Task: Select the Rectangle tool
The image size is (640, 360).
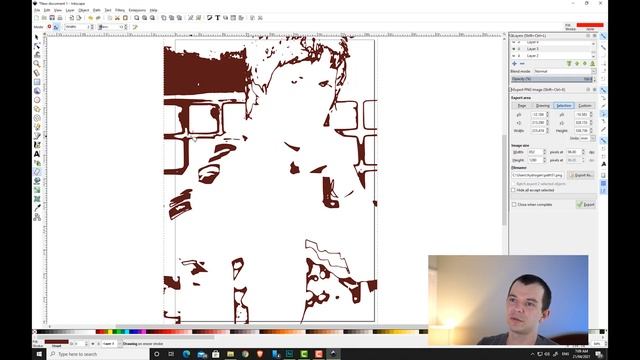Action: pos(37,82)
